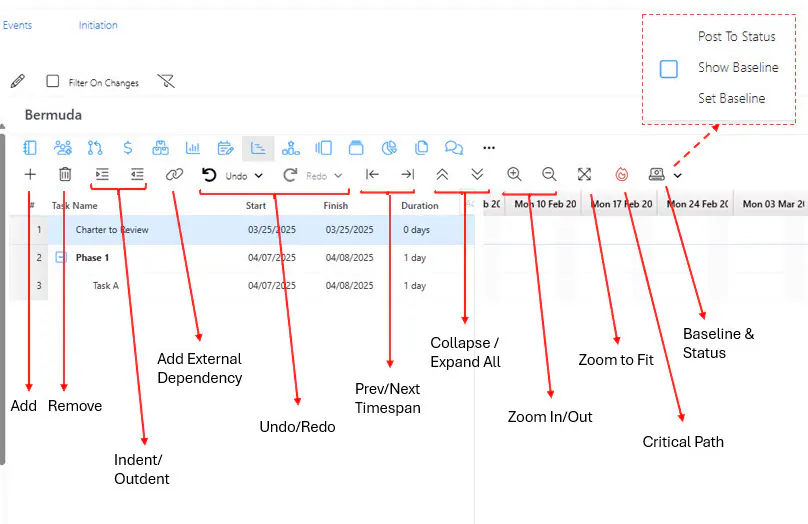Open the notebook details icon
This screenshot has height=524, width=808.
coord(30,148)
